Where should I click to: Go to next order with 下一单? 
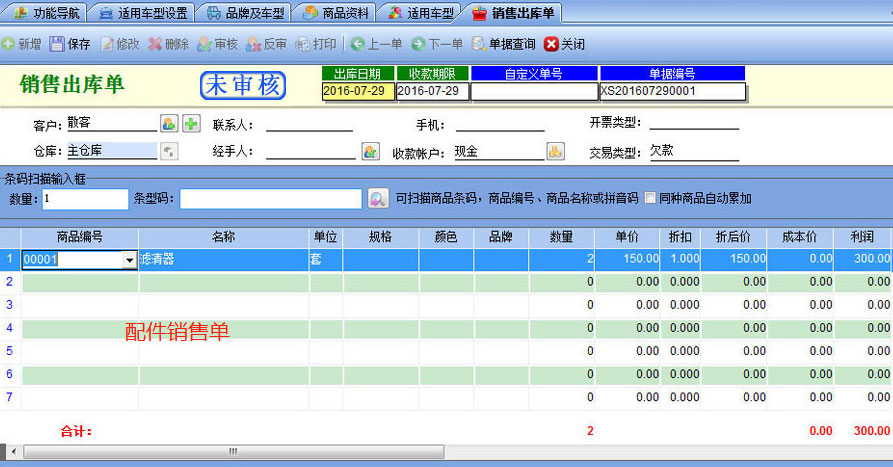coord(418,44)
